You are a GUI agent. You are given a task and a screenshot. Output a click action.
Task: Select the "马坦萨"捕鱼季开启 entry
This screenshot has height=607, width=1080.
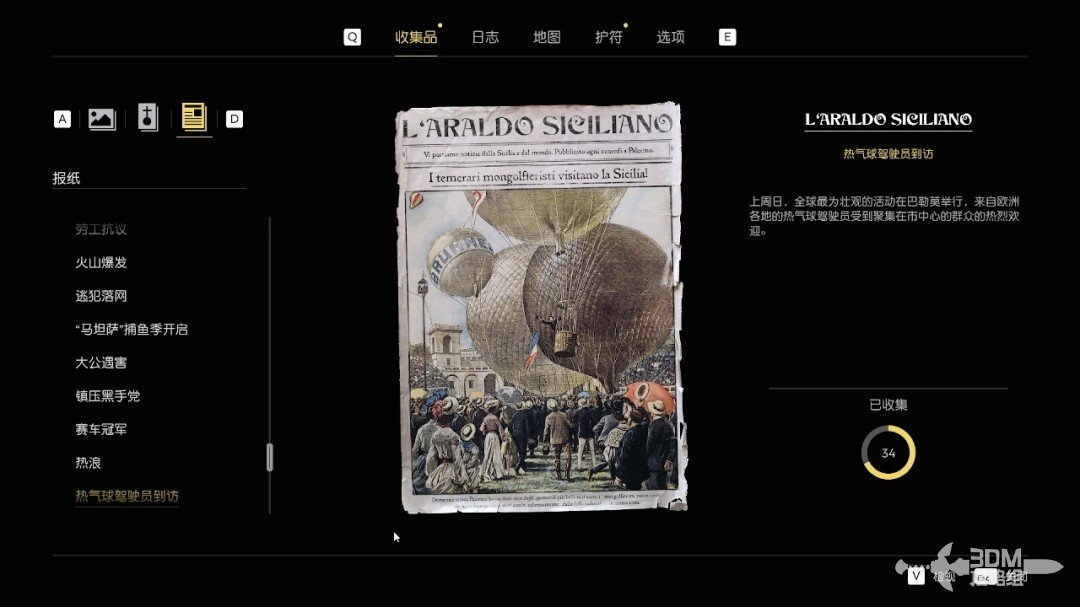(132, 329)
